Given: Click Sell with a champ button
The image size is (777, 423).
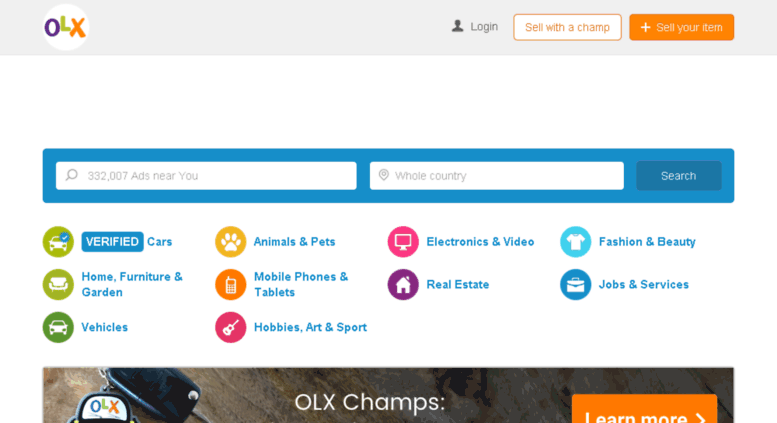Looking at the screenshot, I should [x=567, y=27].
